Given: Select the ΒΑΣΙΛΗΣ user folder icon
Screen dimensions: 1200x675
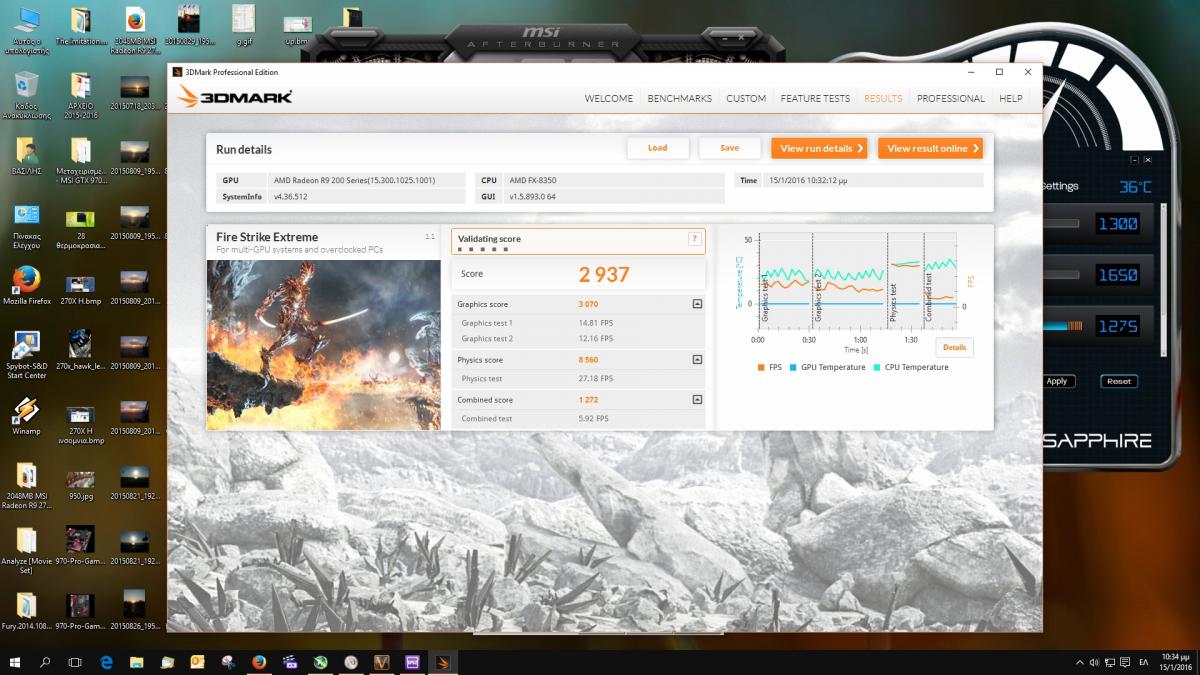Looking at the screenshot, I should click(x=26, y=156).
